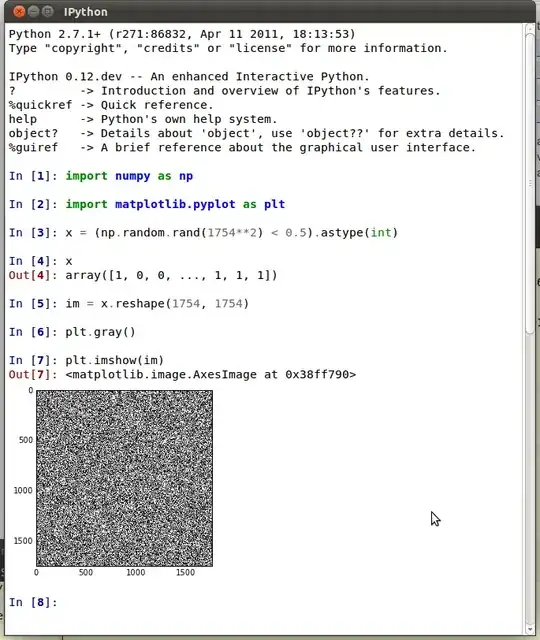Viewport: 540px width, 640px height.
Task: Close the IPython window
Action: point(19,11)
